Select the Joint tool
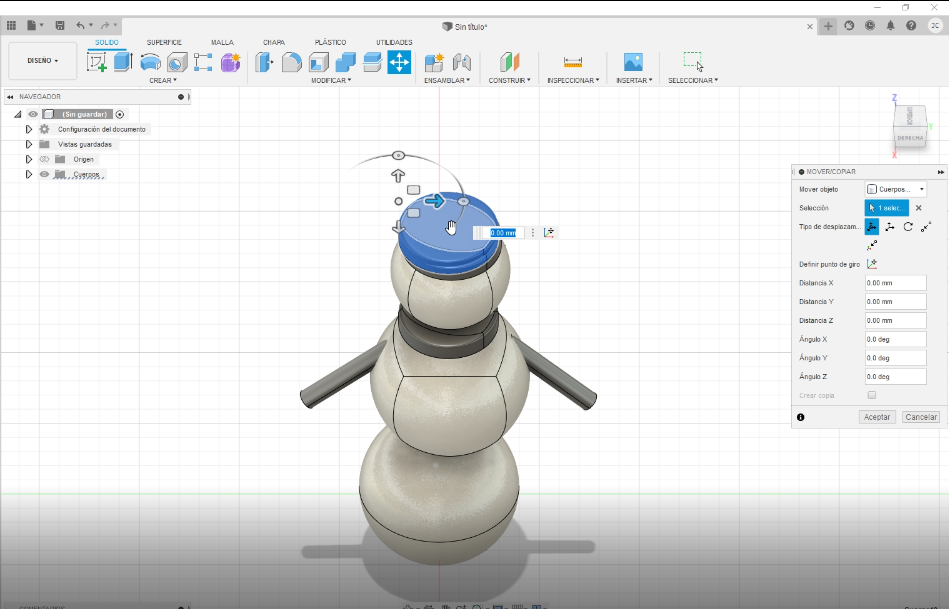The height and width of the screenshot is (609, 949). pos(462,62)
